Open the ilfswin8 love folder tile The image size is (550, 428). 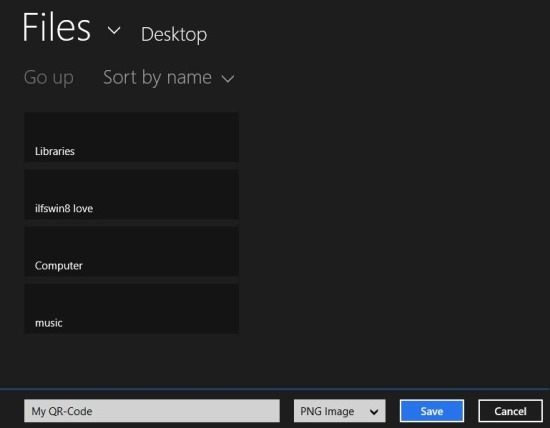tap(132, 194)
